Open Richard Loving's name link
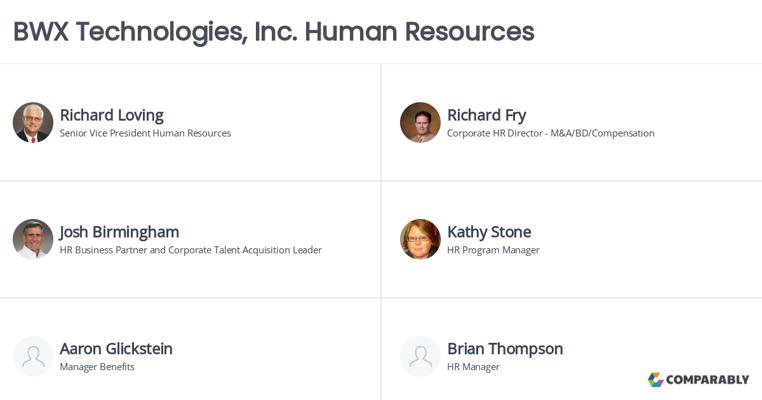 point(111,115)
